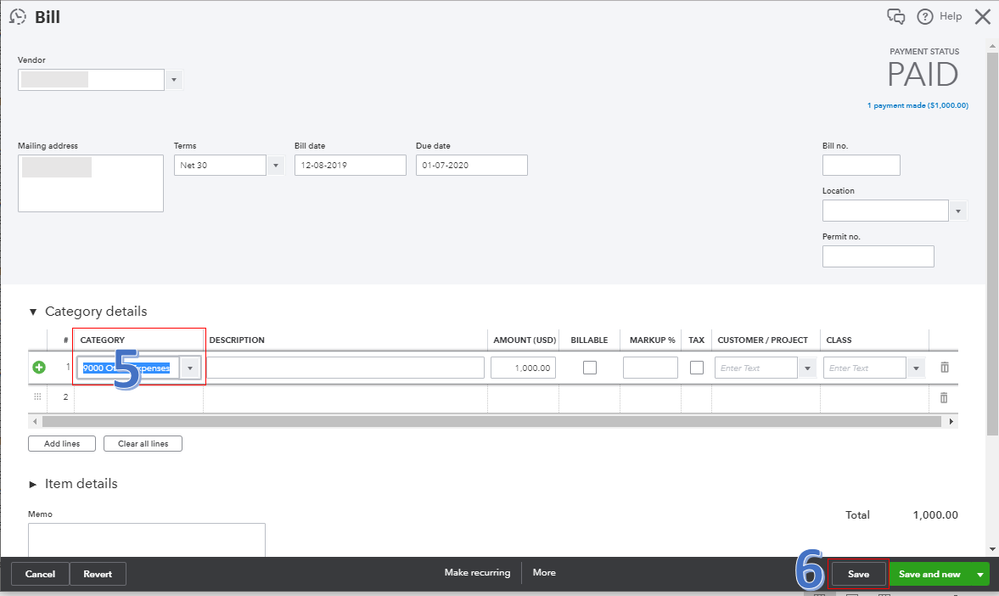999x596 pixels.
Task: Open the feedback chat icon
Action: [x=896, y=17]
